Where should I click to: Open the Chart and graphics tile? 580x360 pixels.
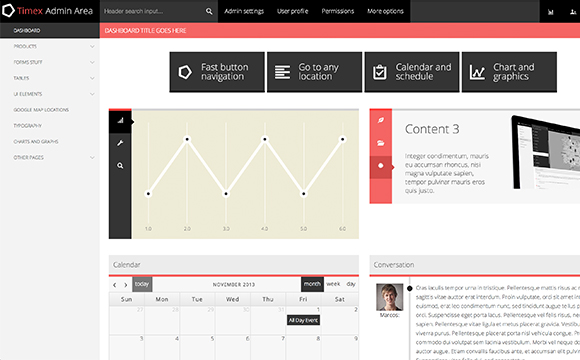click(x=509, y=72)
